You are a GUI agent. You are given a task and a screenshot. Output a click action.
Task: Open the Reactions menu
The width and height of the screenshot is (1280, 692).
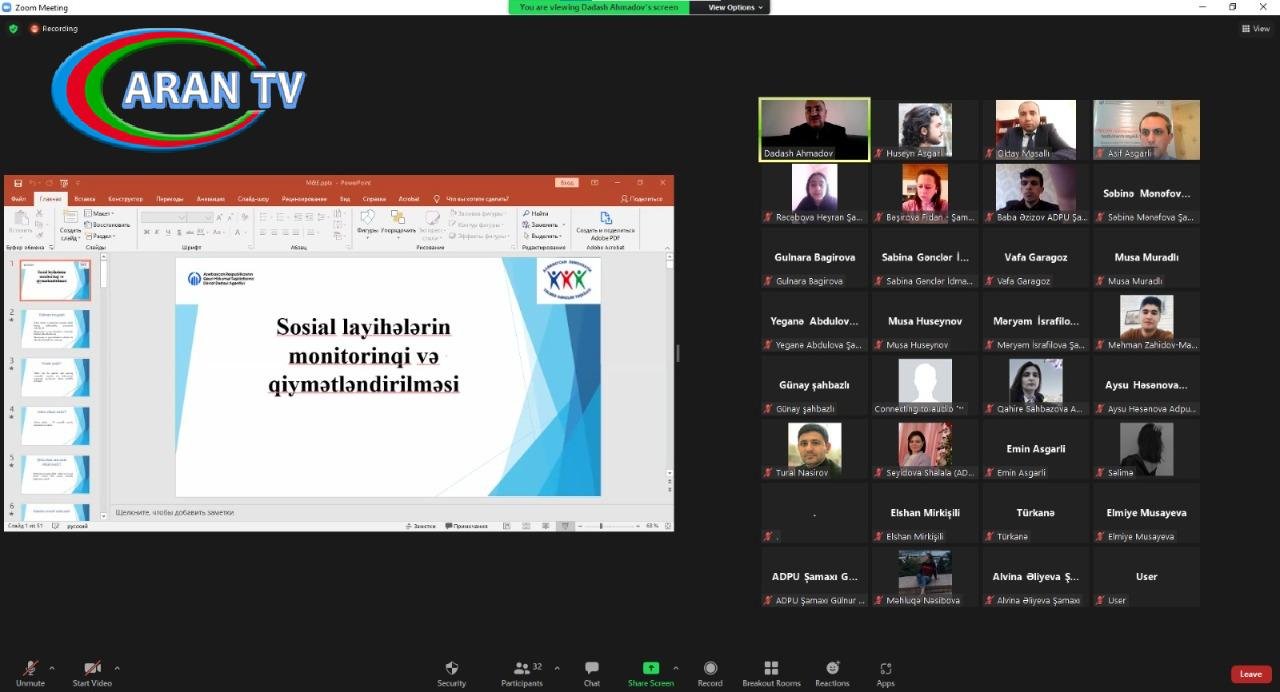click(832, 669)
